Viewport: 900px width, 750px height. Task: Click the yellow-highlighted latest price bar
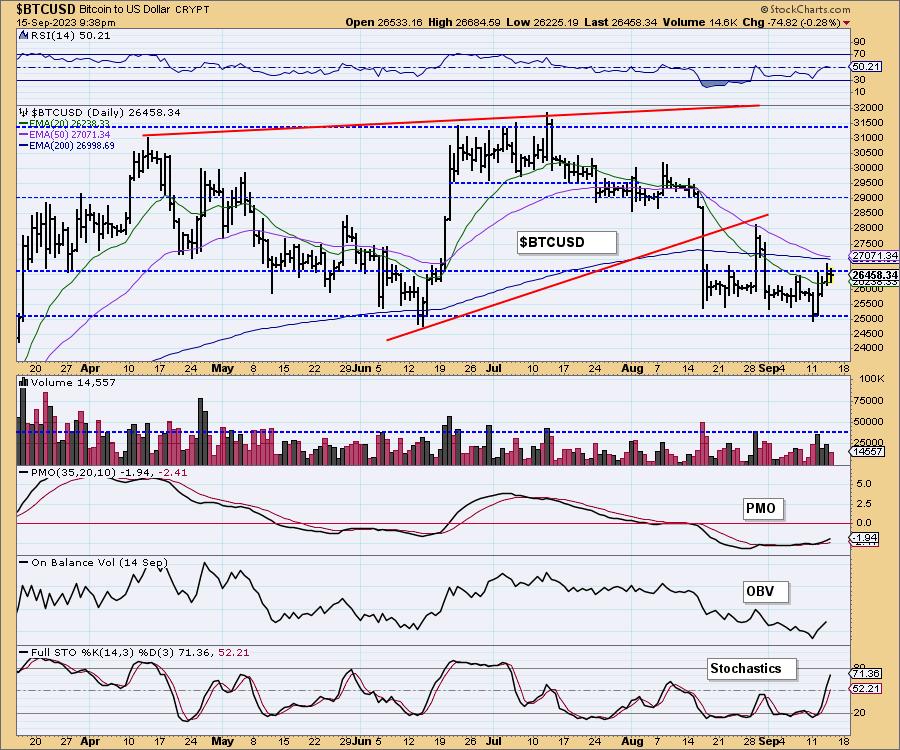point(832,275)
